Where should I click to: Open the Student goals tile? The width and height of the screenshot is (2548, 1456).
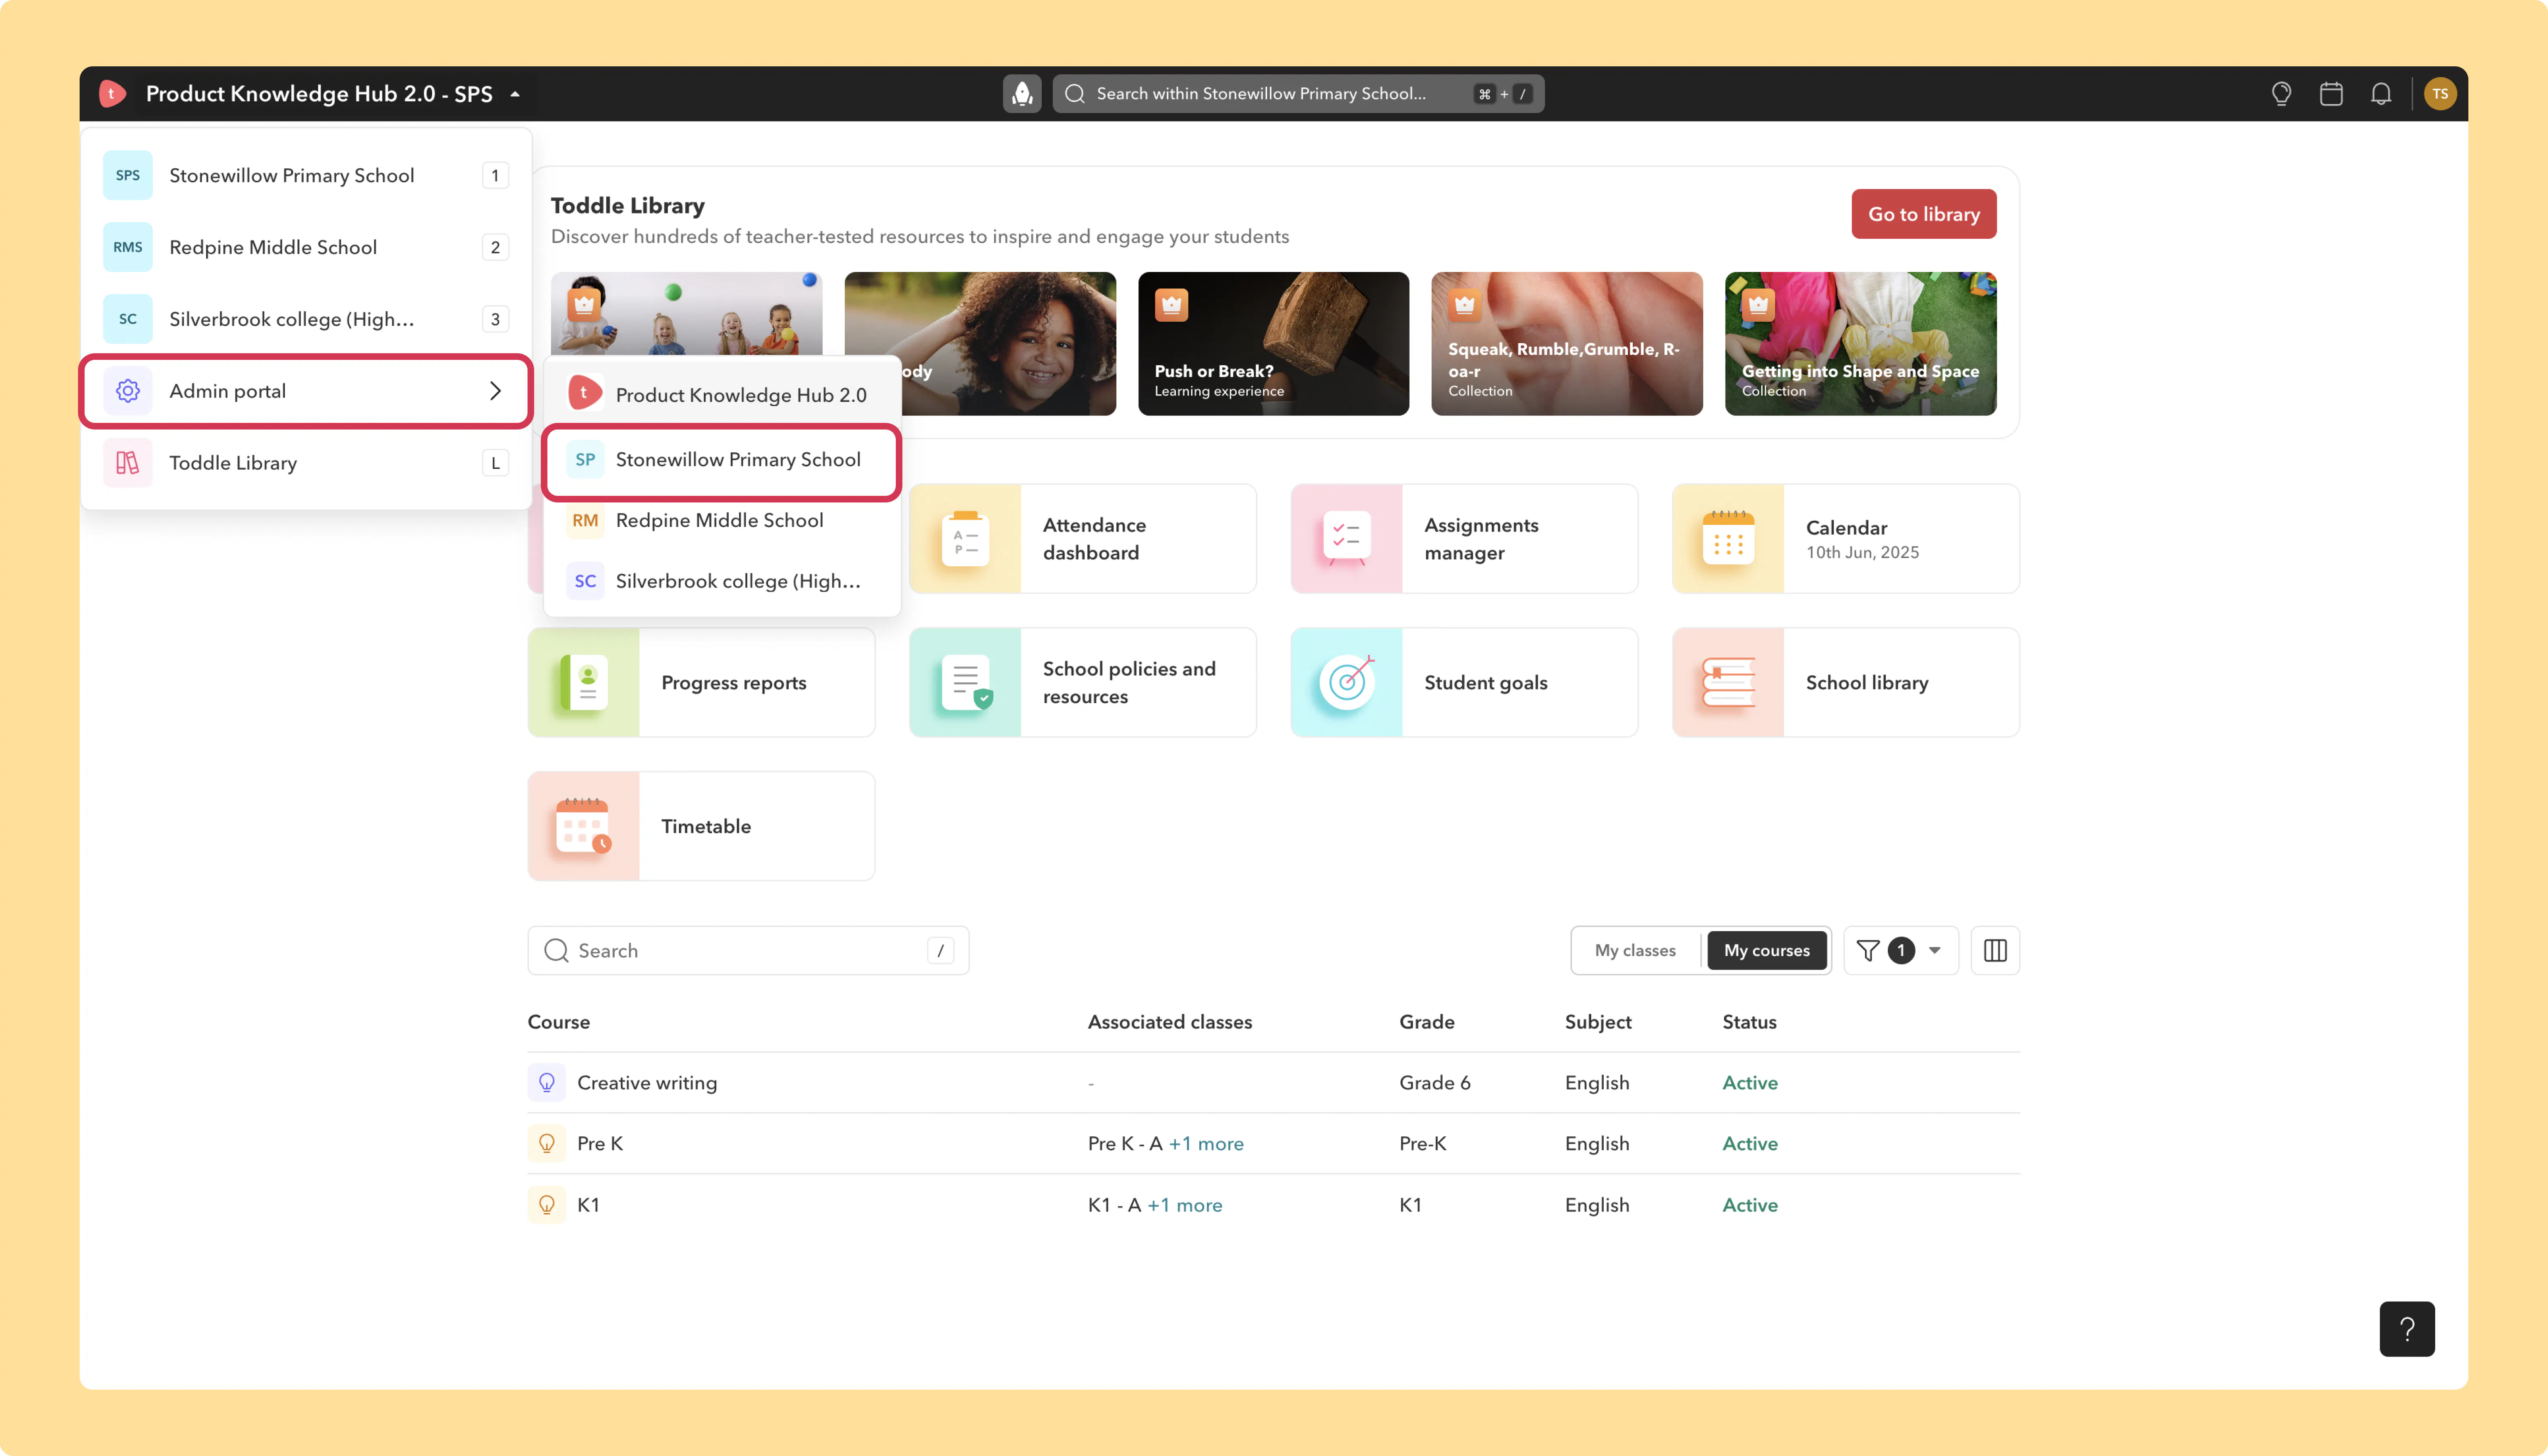(x=1464, y=683)
